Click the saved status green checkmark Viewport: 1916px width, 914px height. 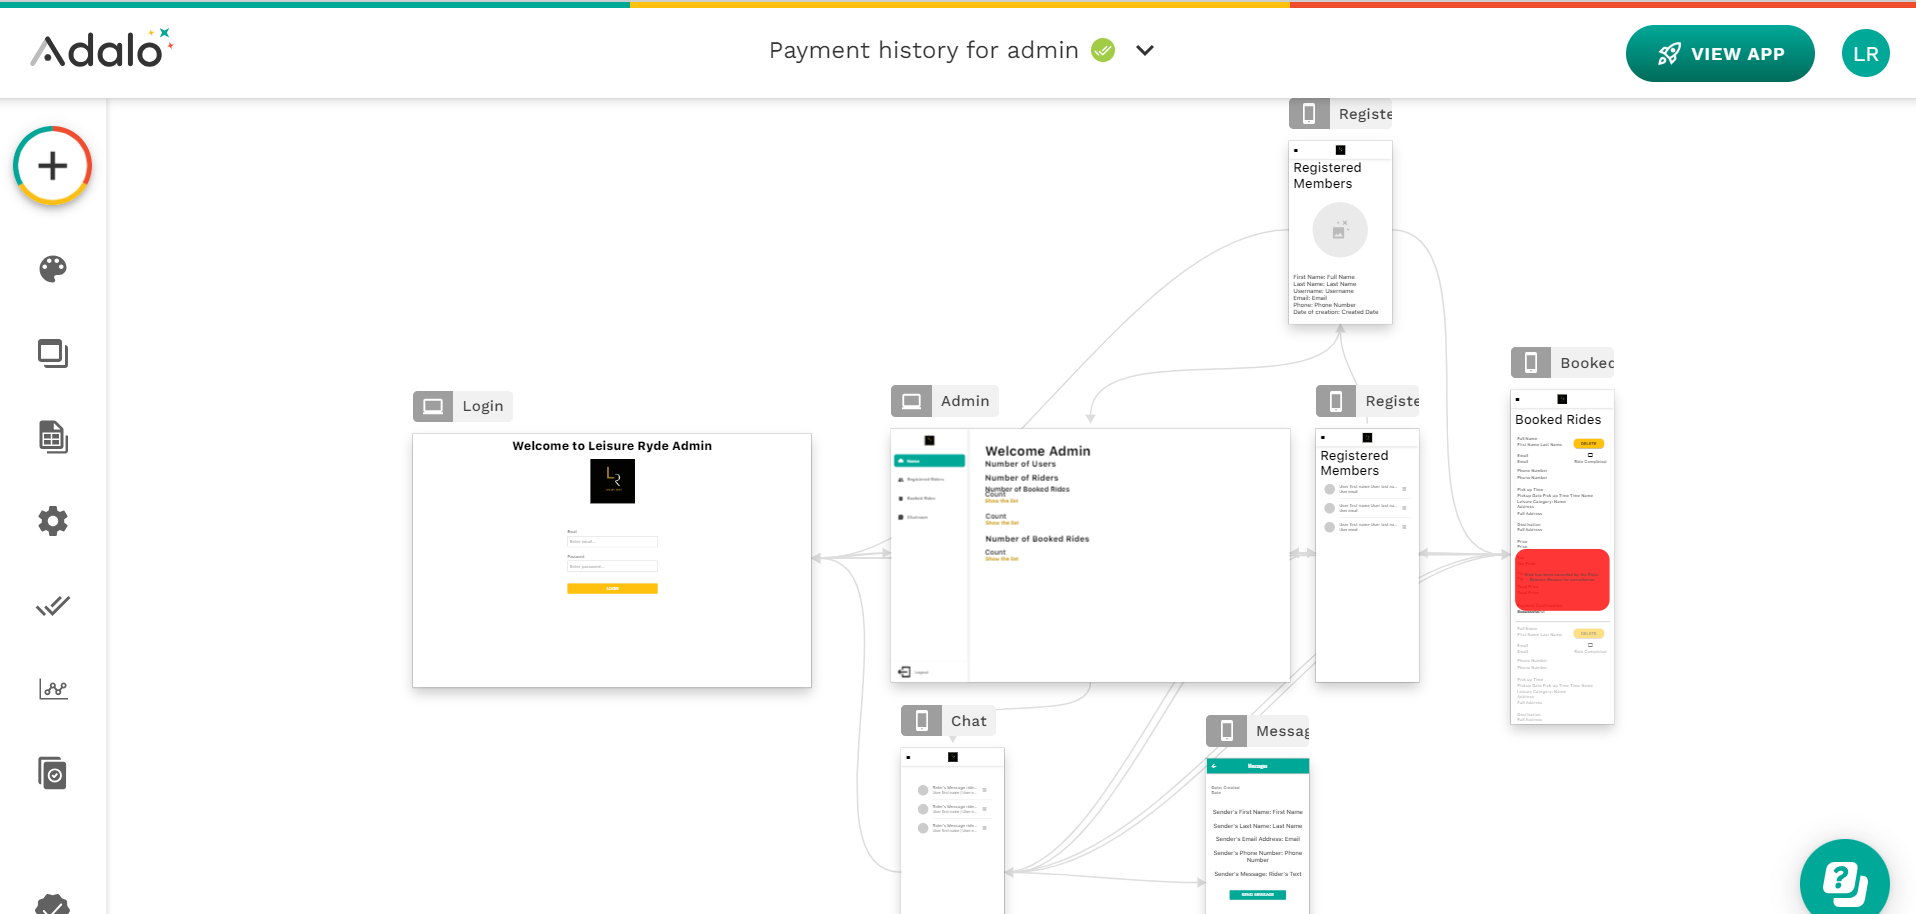coord(1103,50)
